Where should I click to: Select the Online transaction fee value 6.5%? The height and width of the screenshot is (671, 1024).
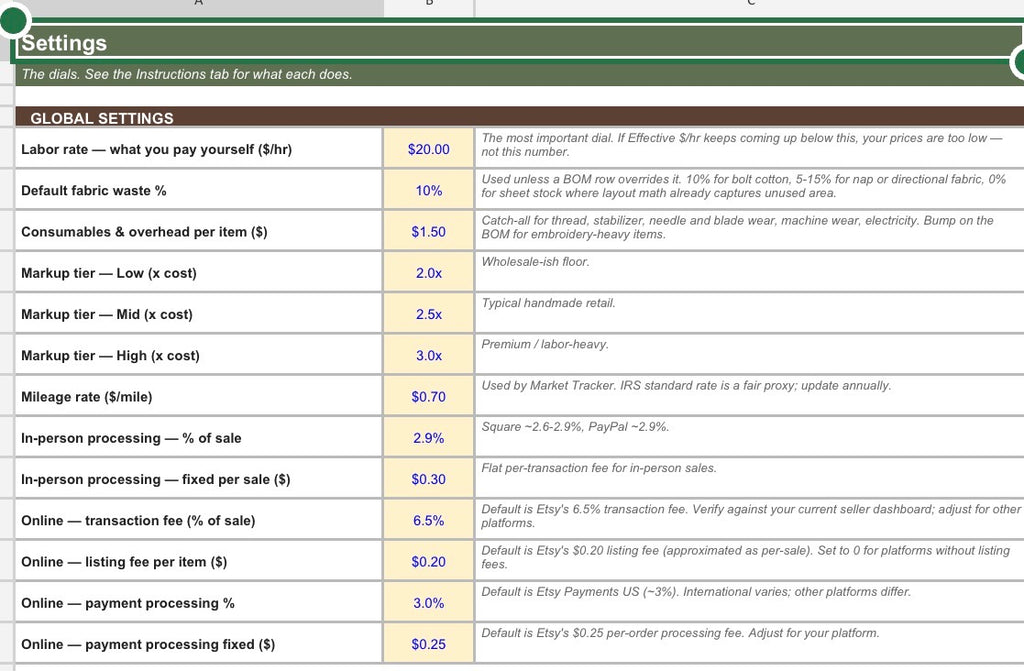pos(428,519)
